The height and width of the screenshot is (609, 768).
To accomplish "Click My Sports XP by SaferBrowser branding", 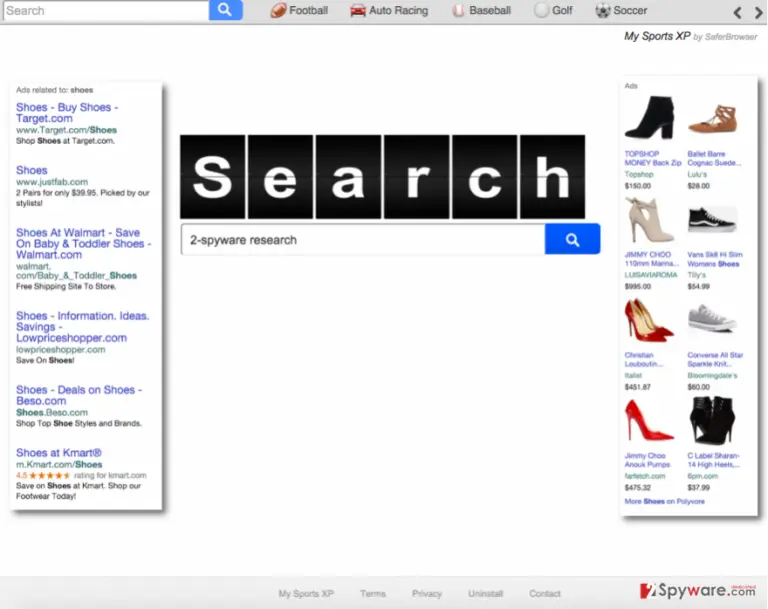I will 690,36.
